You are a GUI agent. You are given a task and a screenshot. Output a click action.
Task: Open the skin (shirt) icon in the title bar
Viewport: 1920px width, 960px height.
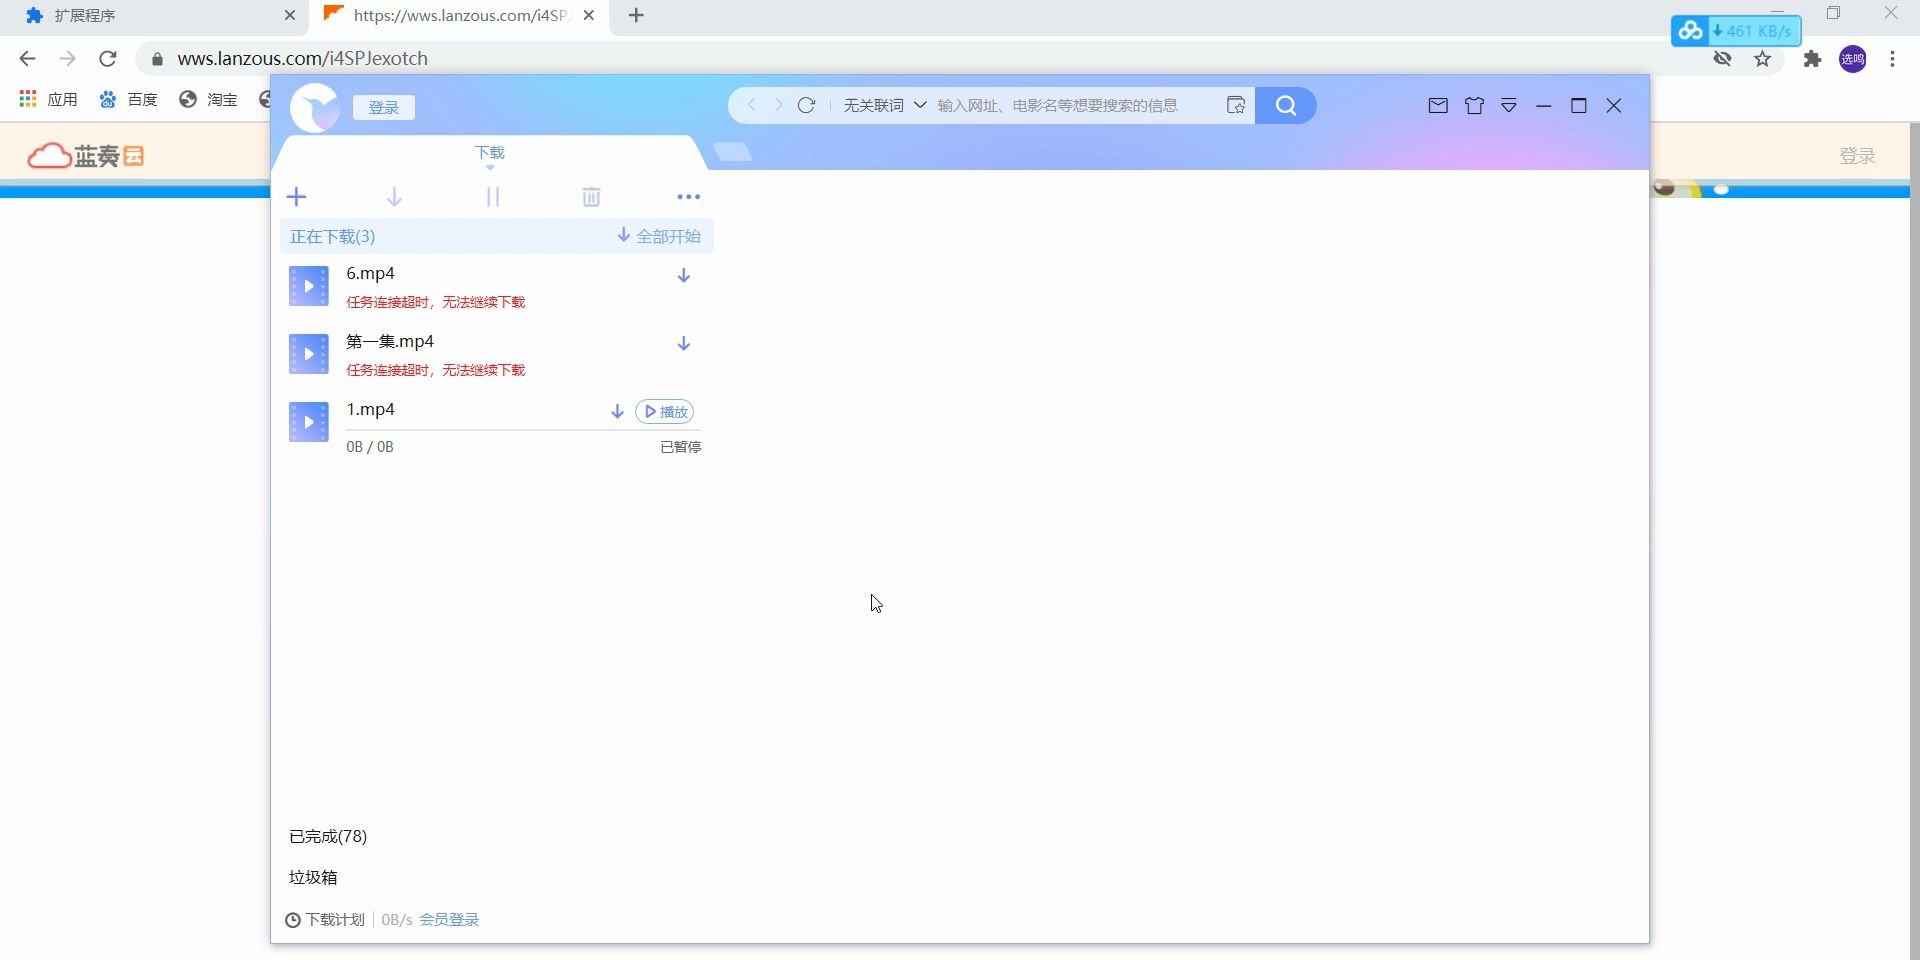tap(1474, 106)
